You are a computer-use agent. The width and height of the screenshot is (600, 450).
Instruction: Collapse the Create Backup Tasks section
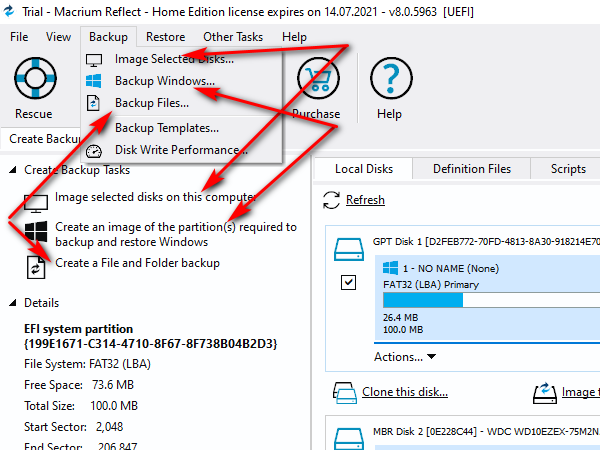pyautogui.click(x=13, y=170)
